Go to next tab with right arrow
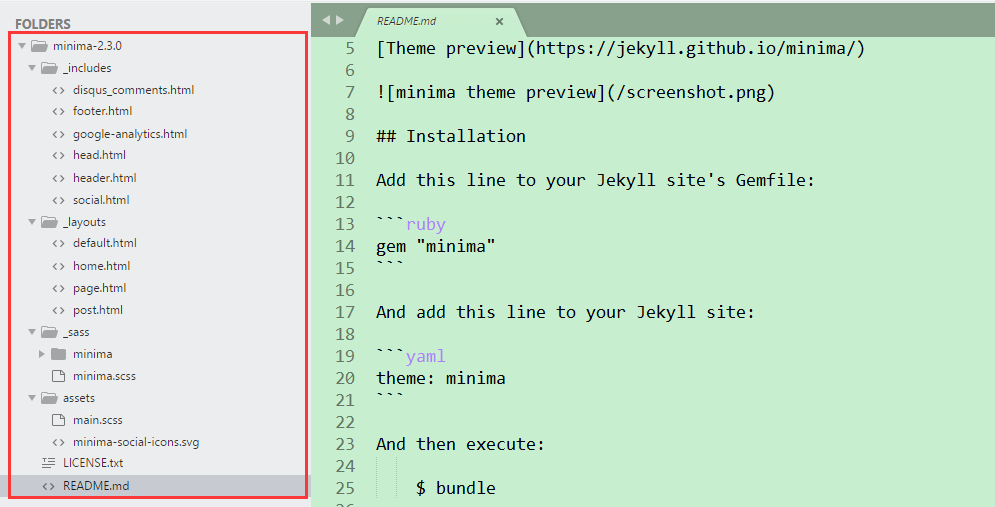This screenshot has height=507, width=995. click(x=340, y=20)
